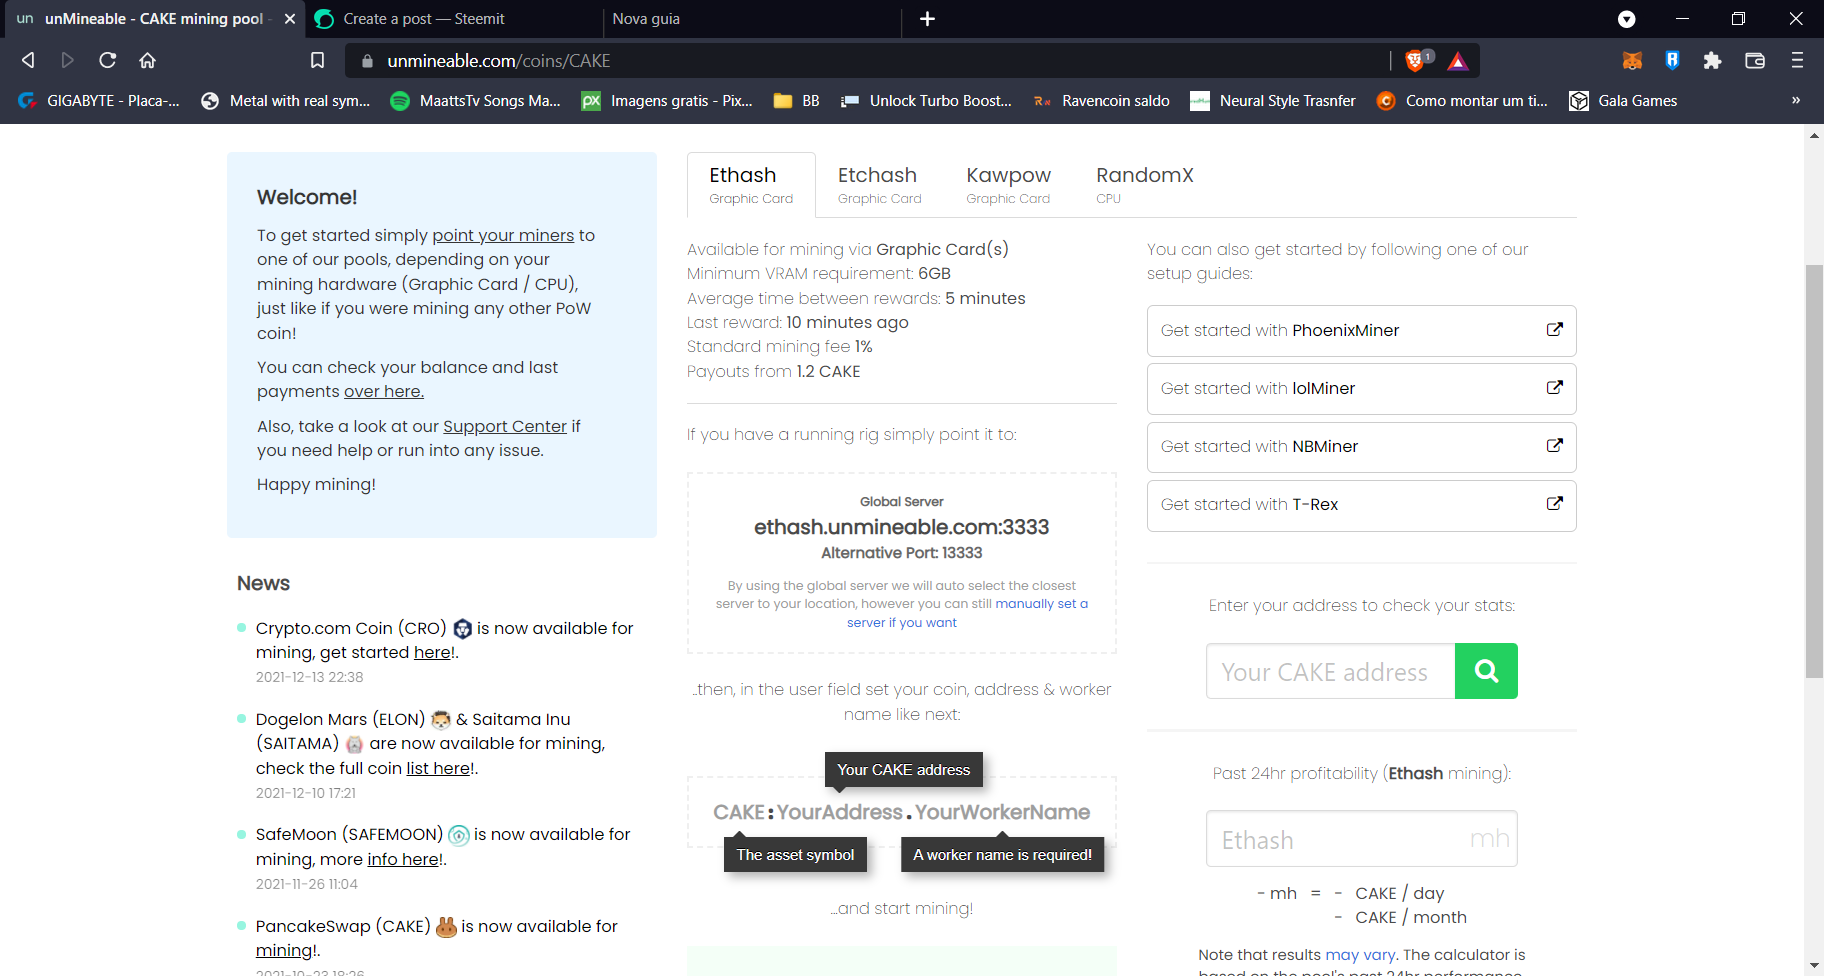Open the Brave wallet icon

1755,61
